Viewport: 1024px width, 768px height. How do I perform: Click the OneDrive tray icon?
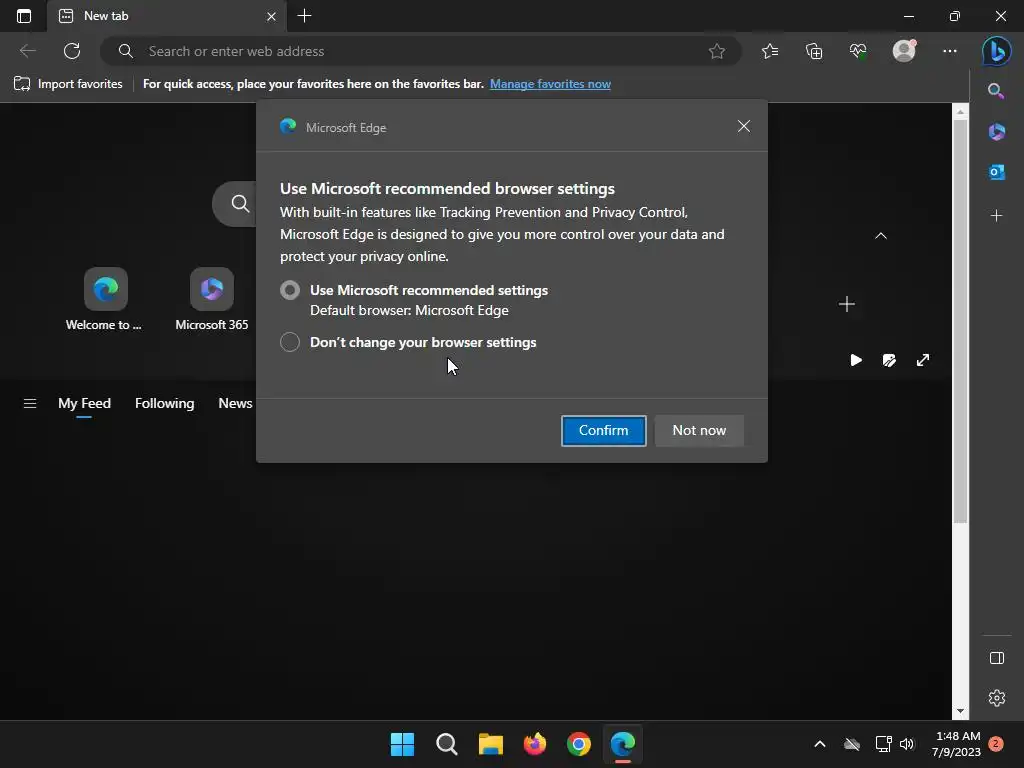pyautogui.click(x=852, y=744)
